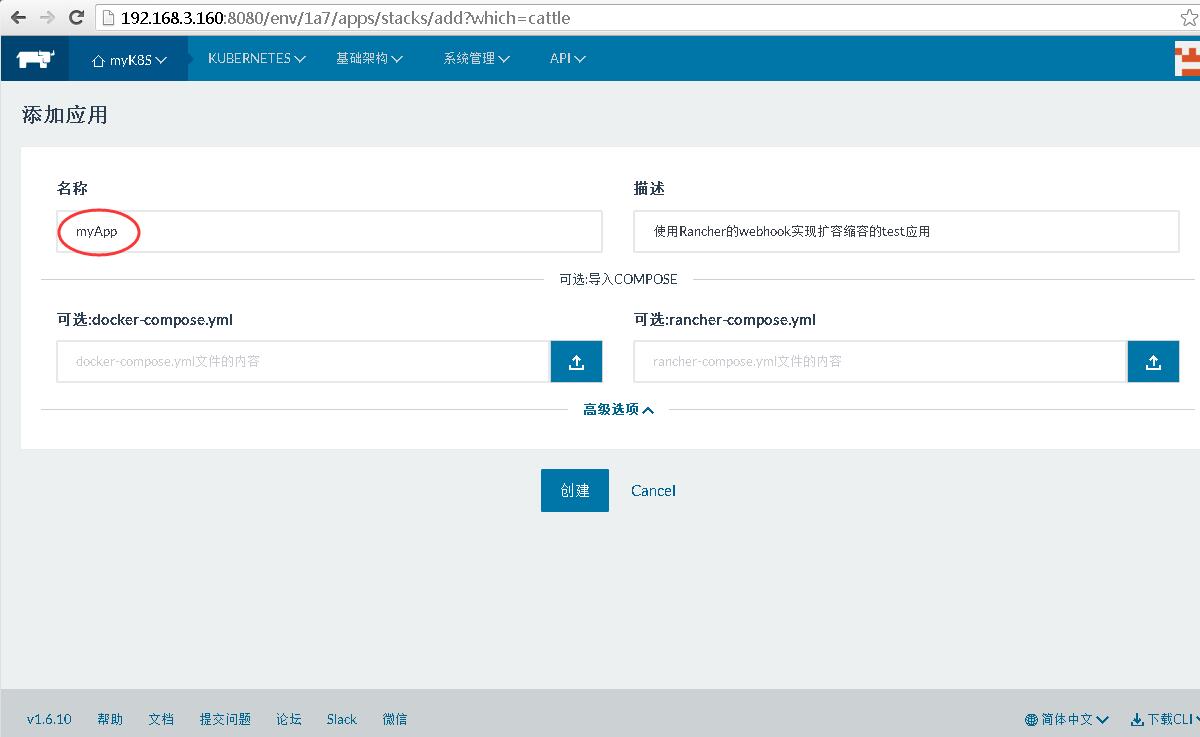Focus the 名称 input containing myApp
This screenshot has width=1200, height=737.
[x=329, y=231]
